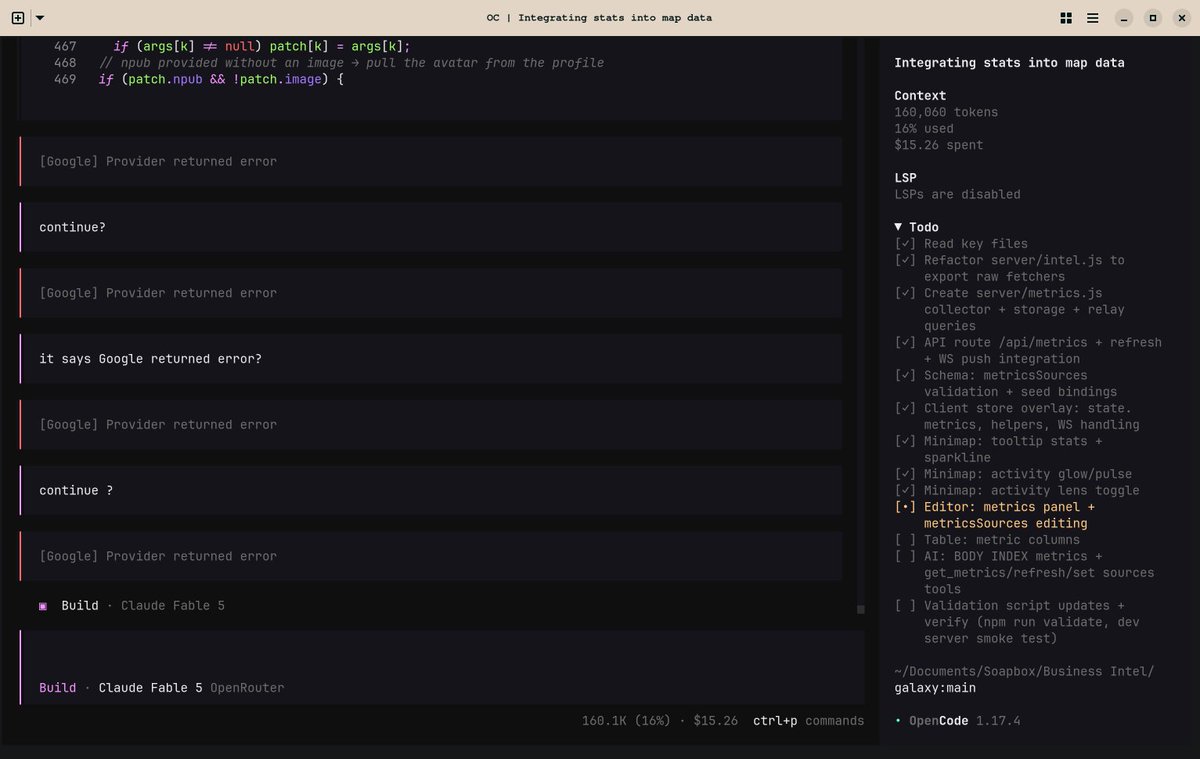Collapse the Todo section triangle

pos(898,227)
